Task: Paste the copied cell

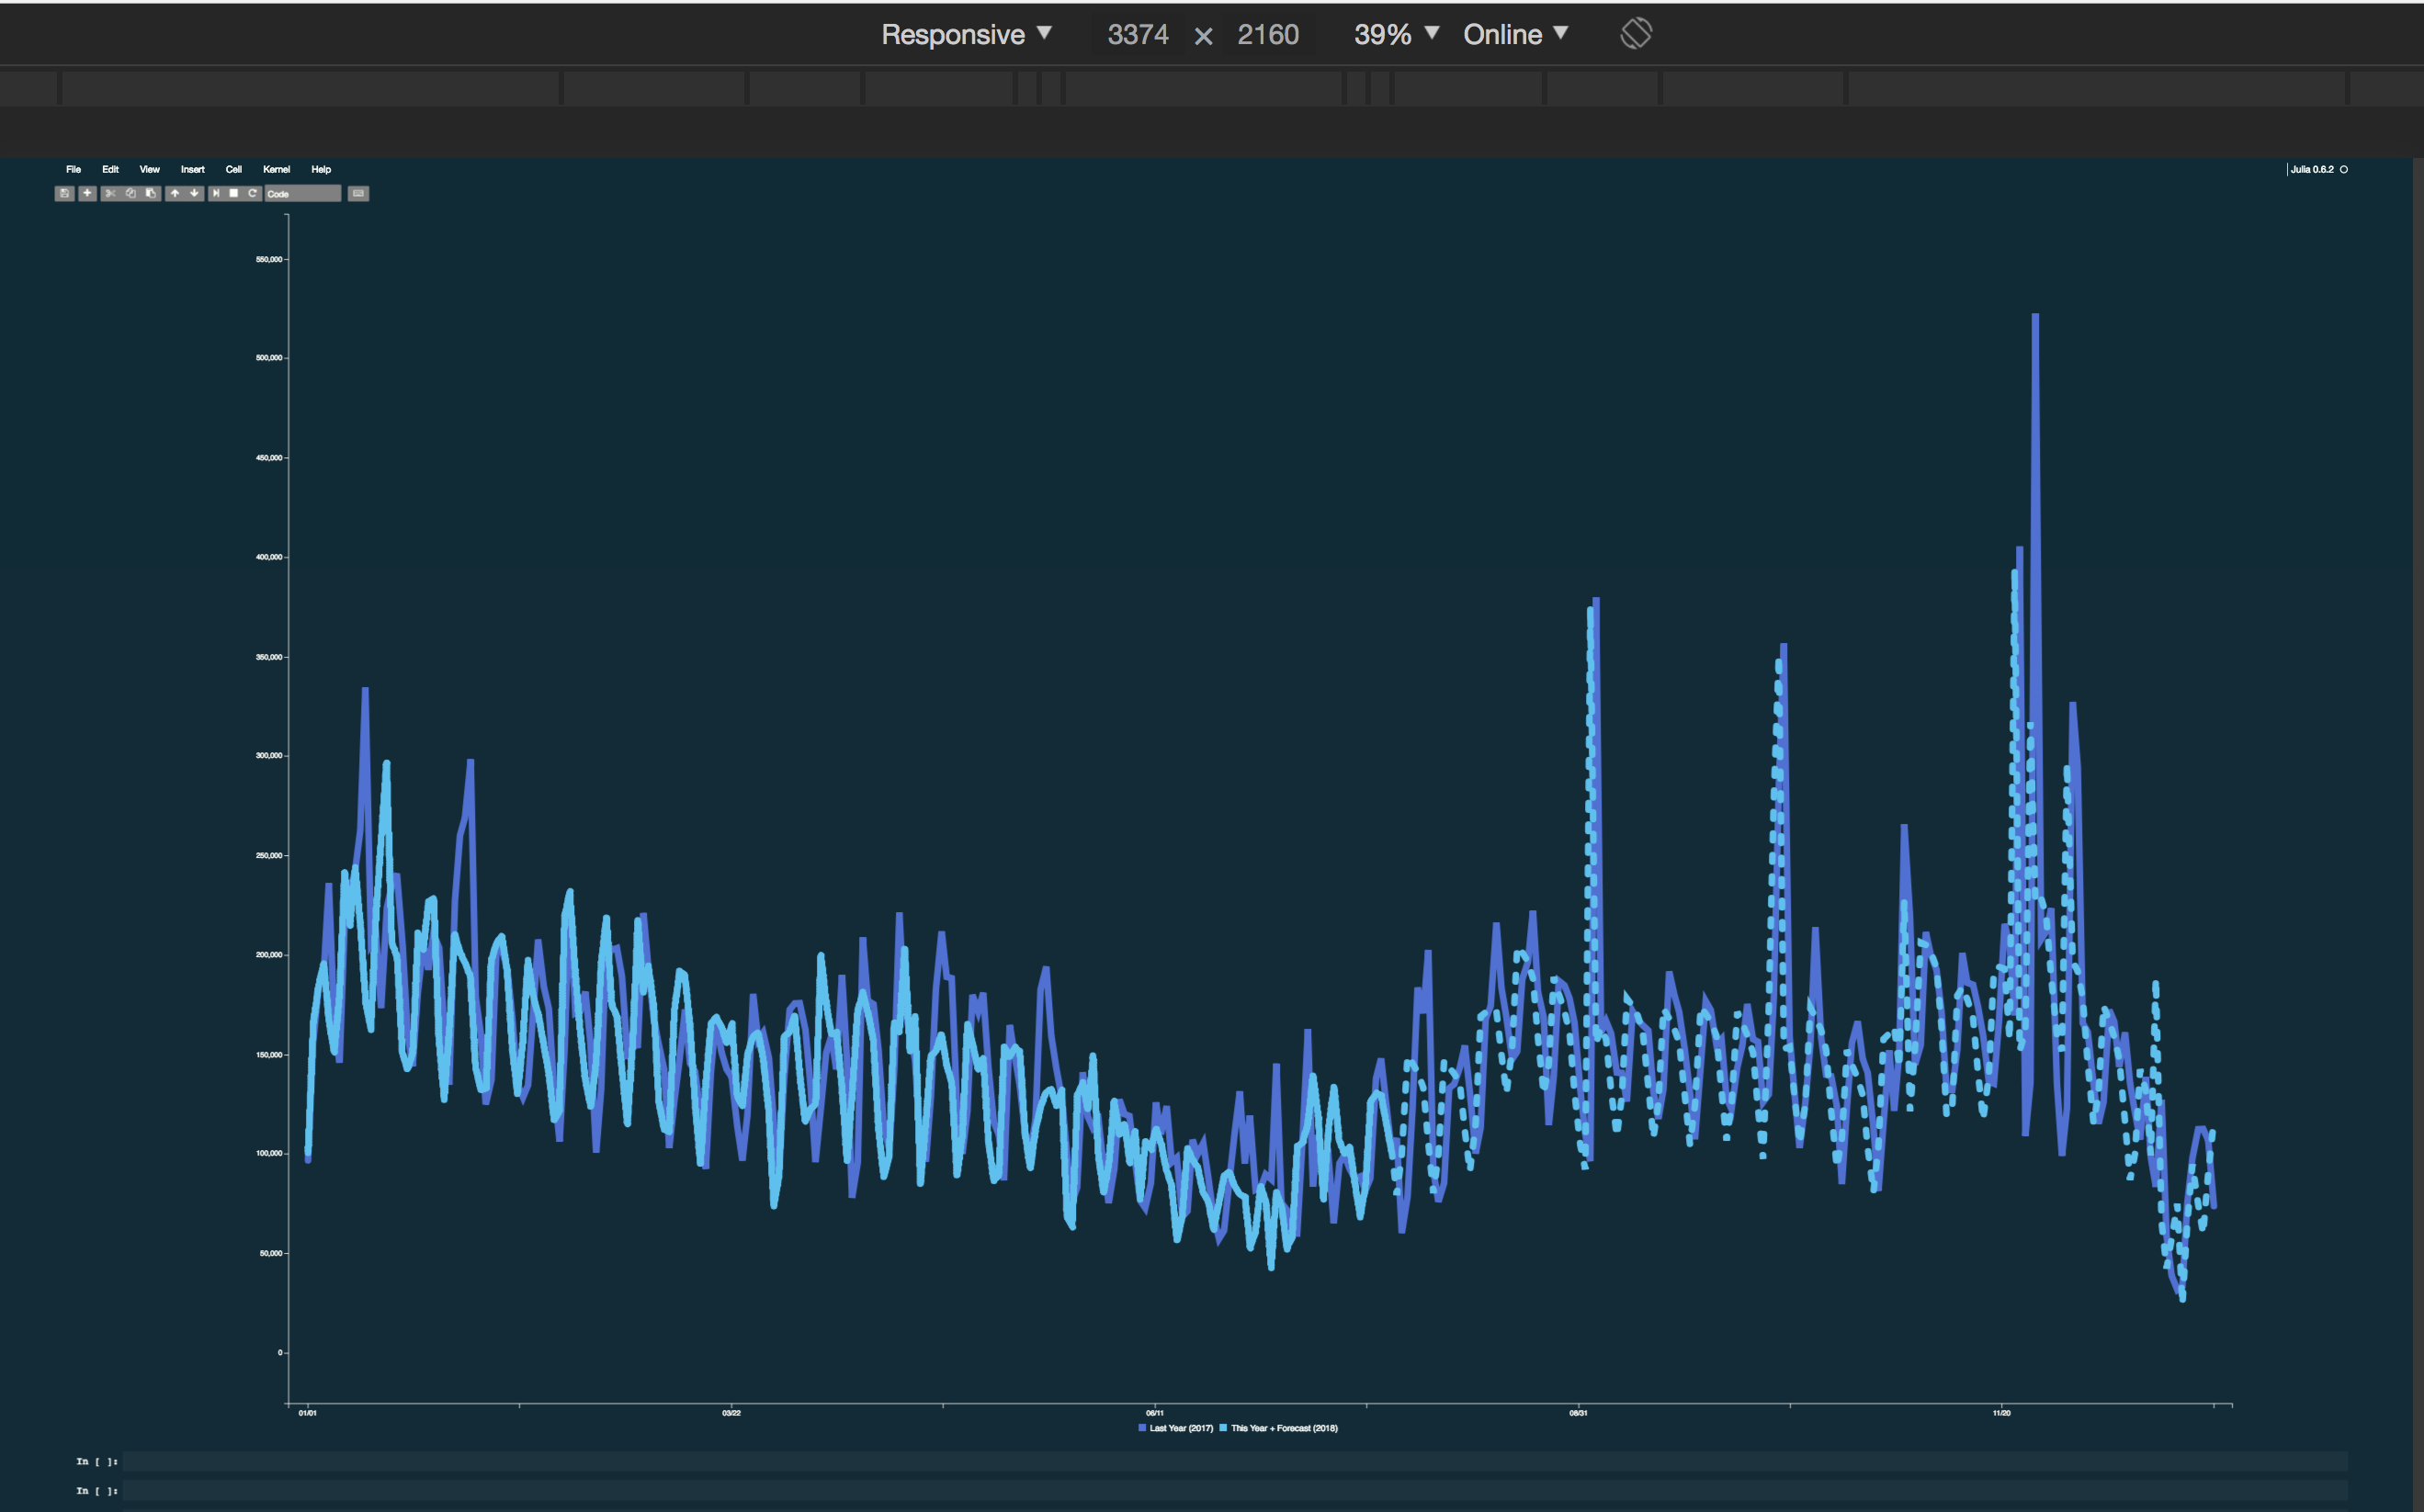Action: 149,194
